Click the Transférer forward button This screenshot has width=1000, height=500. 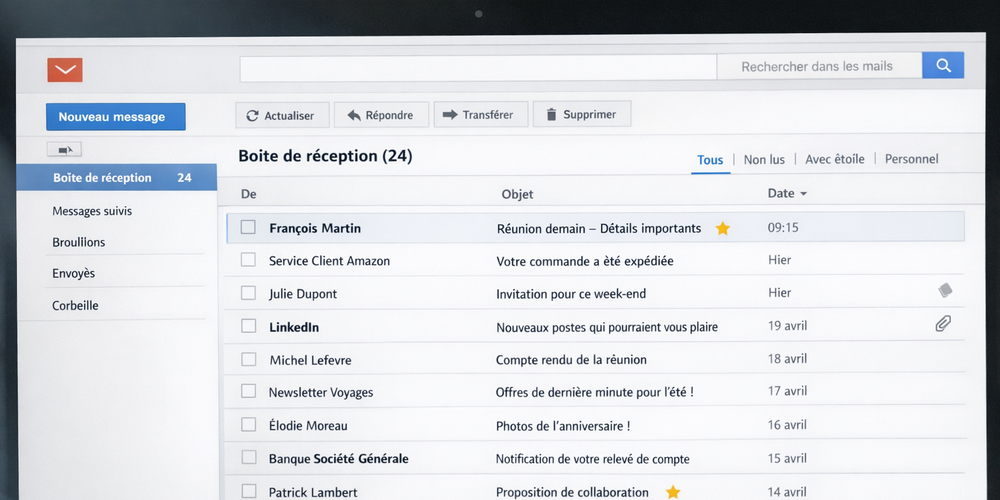[x=479, y=115]
